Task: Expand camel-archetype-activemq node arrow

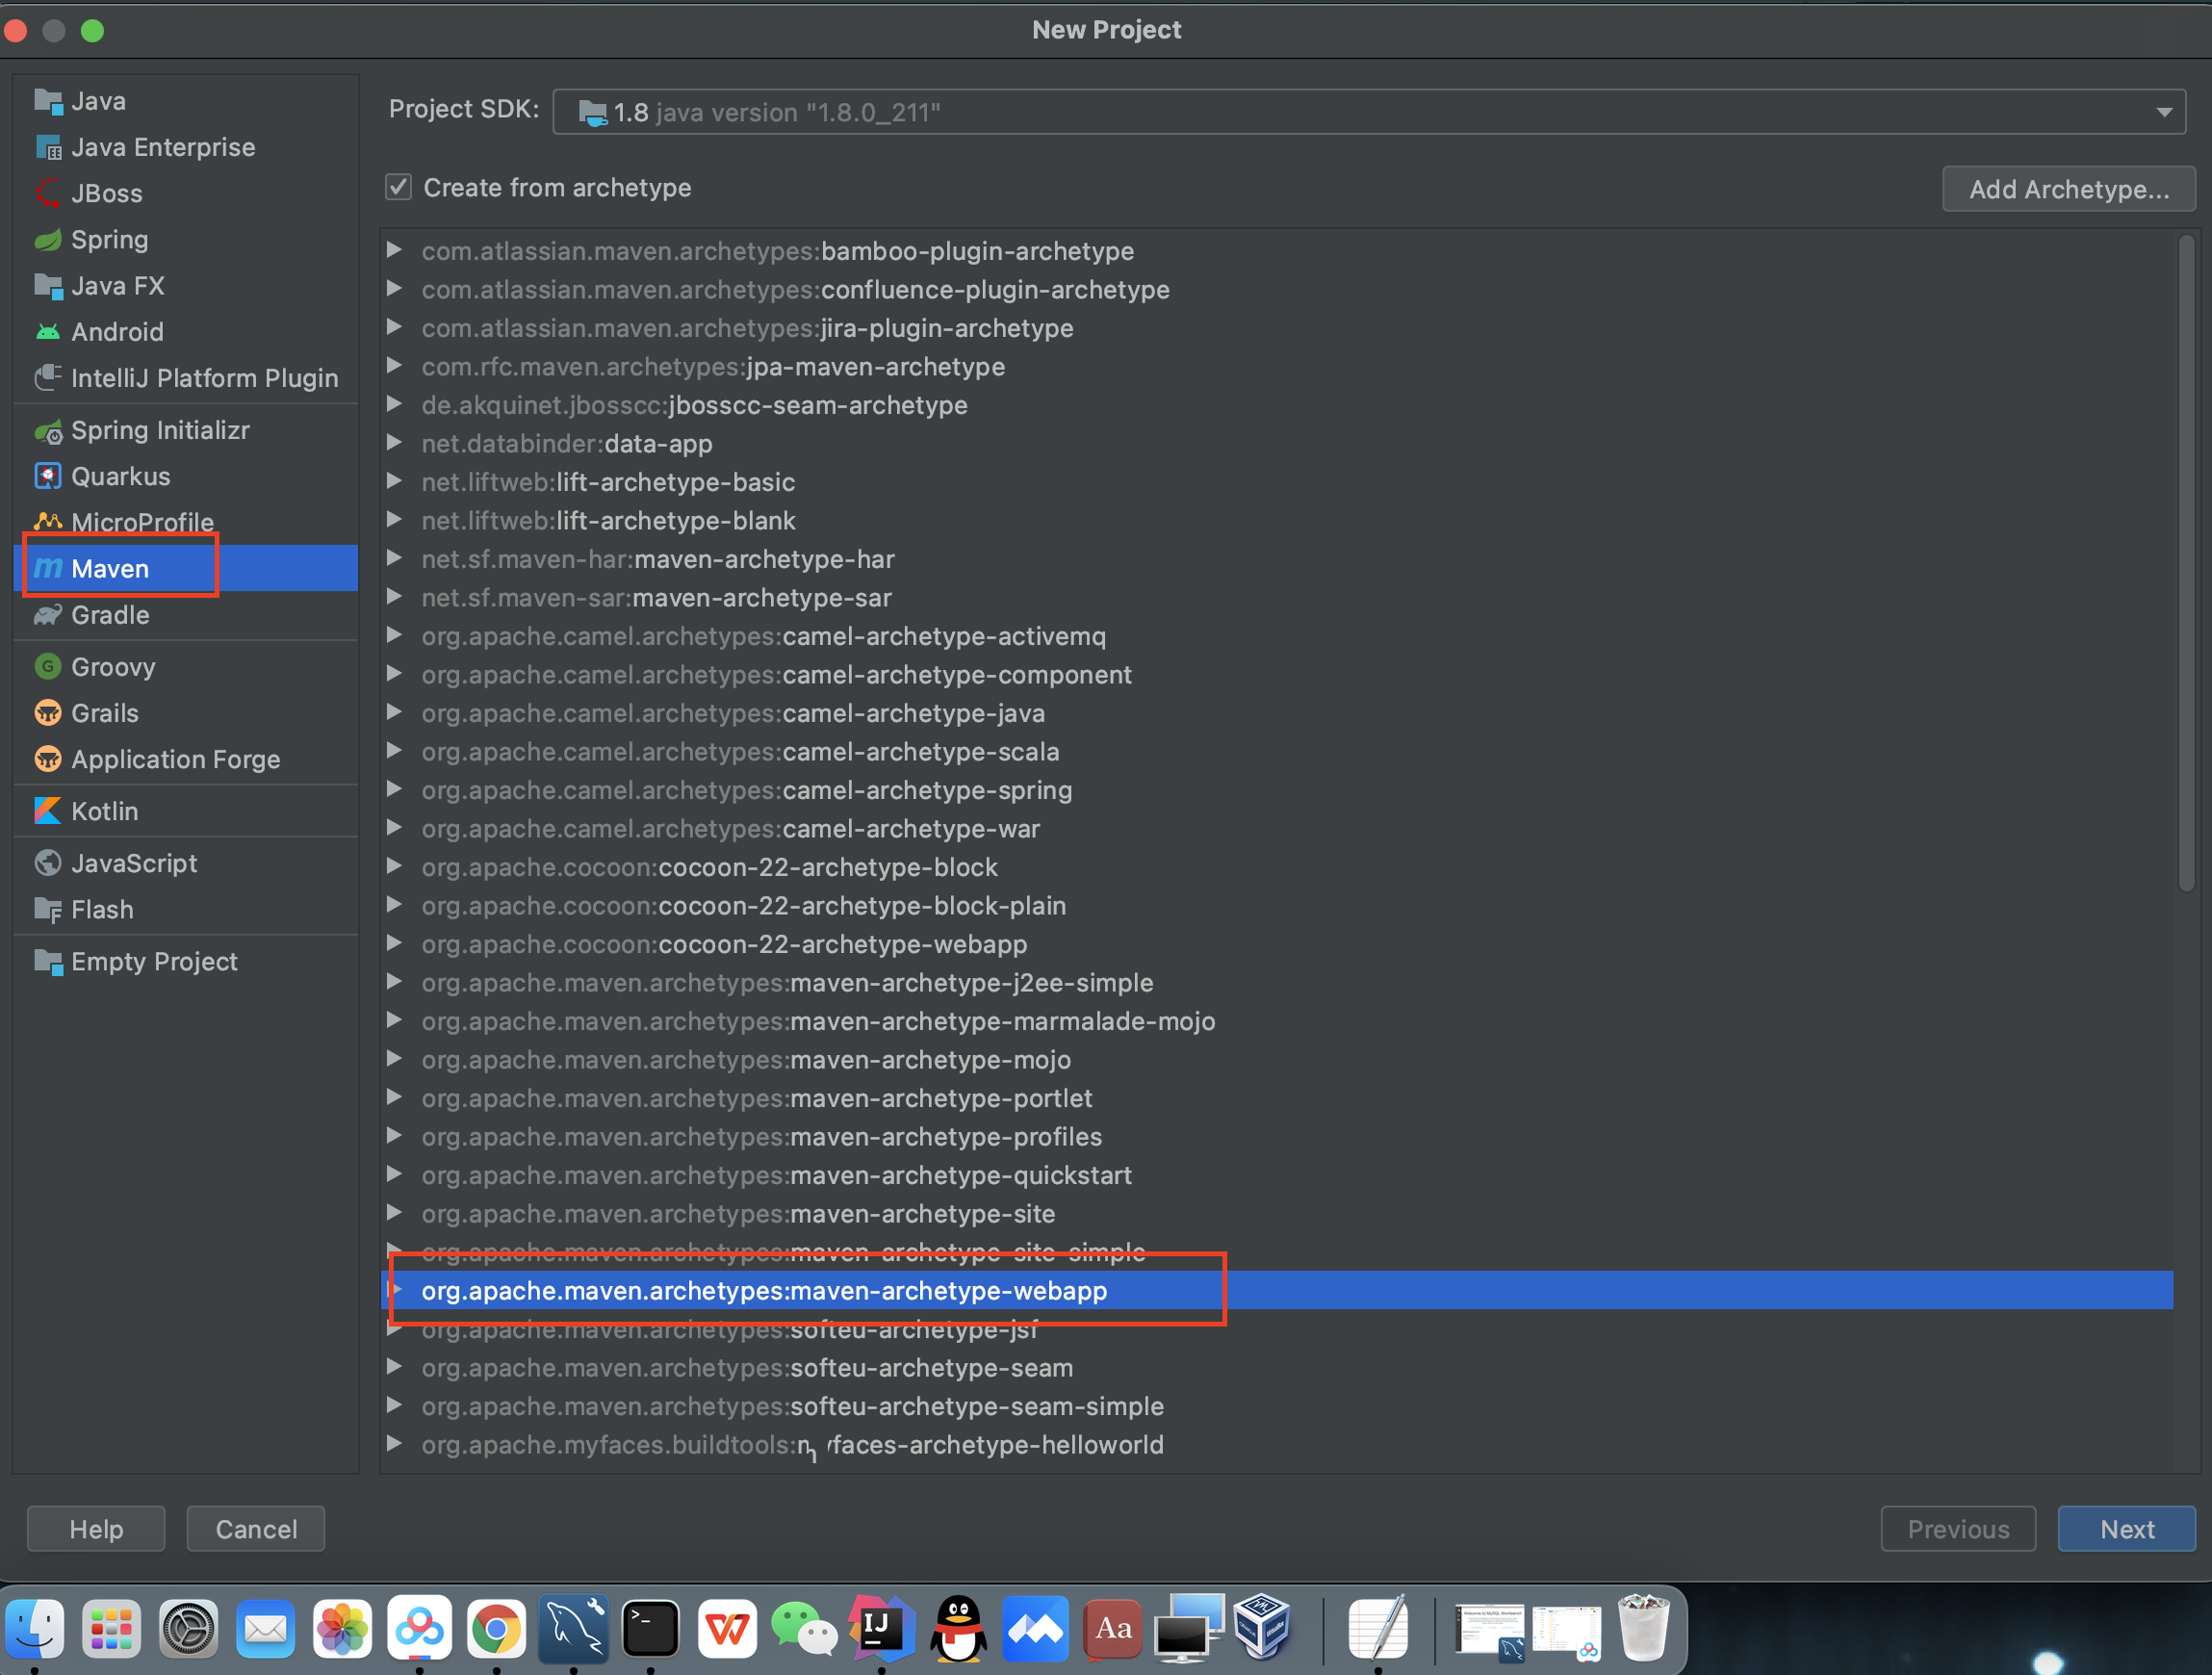Action: [x=394, y=635]
